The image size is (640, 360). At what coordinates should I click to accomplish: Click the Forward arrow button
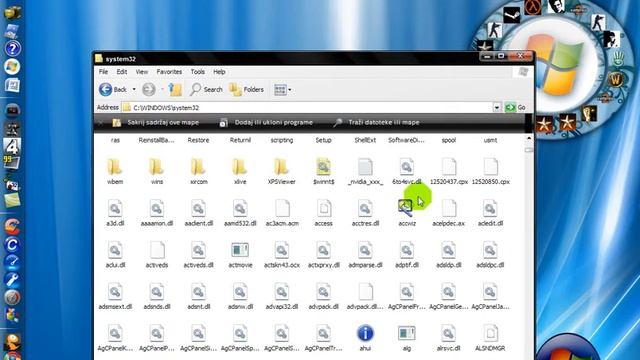point(149,89)
